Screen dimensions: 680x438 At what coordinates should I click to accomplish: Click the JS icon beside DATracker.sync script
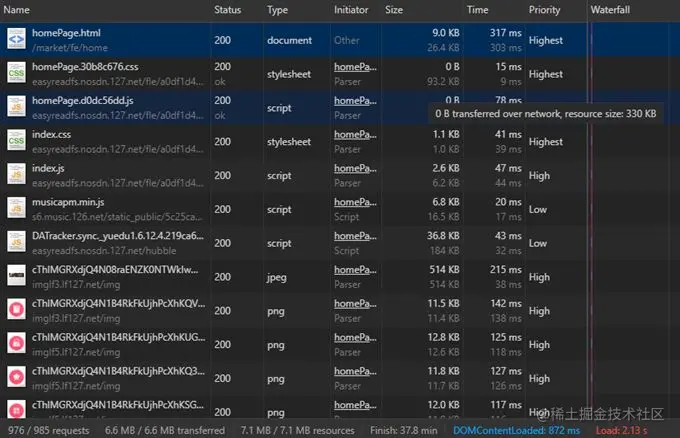[16, 242]
